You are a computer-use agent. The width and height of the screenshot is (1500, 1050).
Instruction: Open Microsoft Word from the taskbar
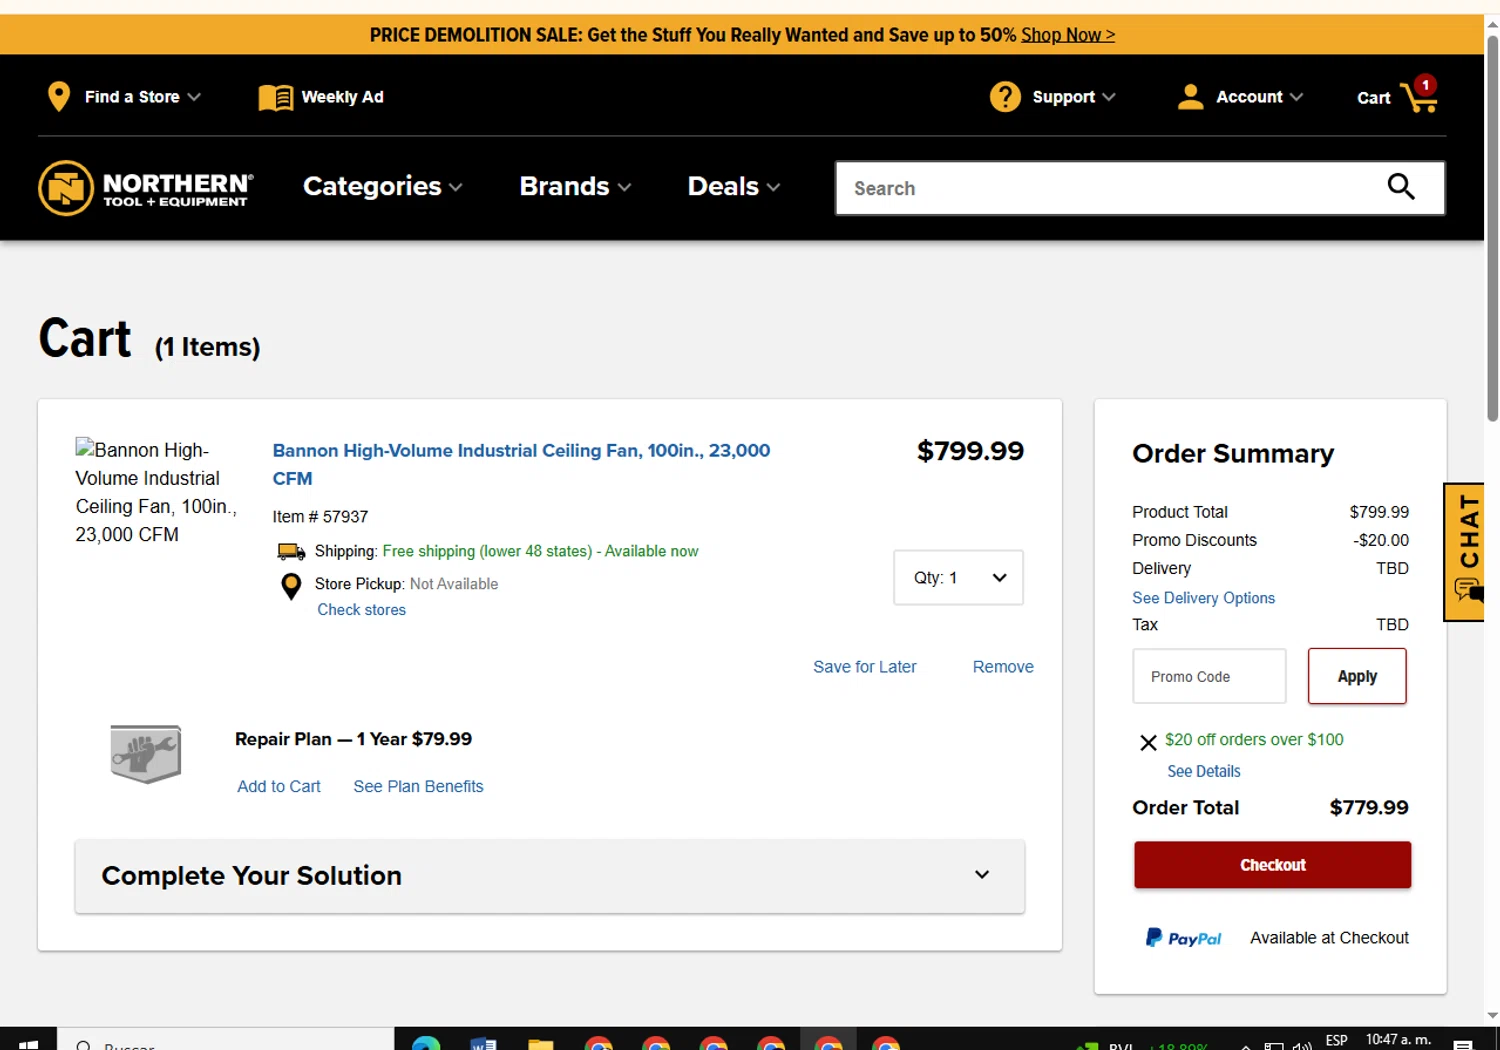coord(484,1043)
